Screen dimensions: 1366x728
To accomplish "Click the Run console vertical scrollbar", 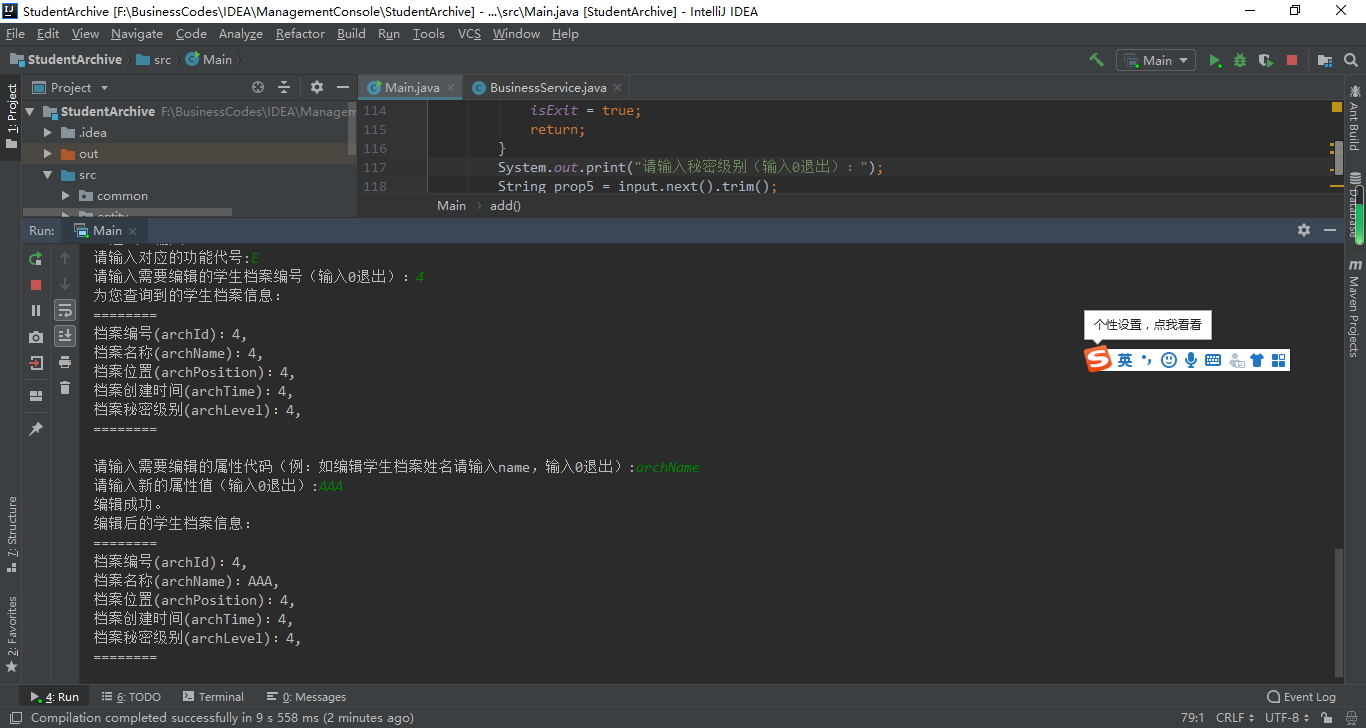I will [1339, 612].
